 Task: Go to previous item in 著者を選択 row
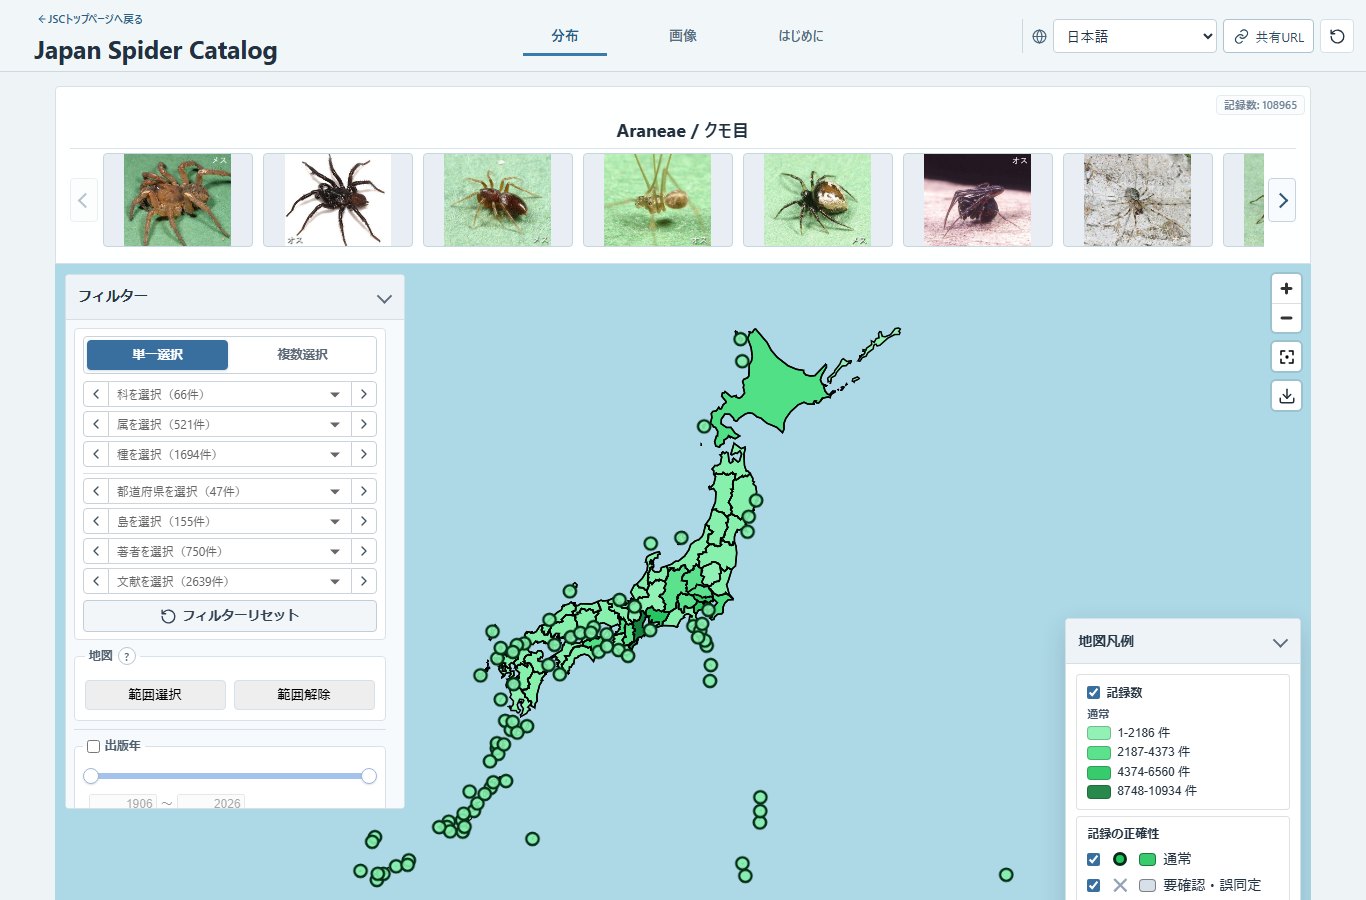96,552
